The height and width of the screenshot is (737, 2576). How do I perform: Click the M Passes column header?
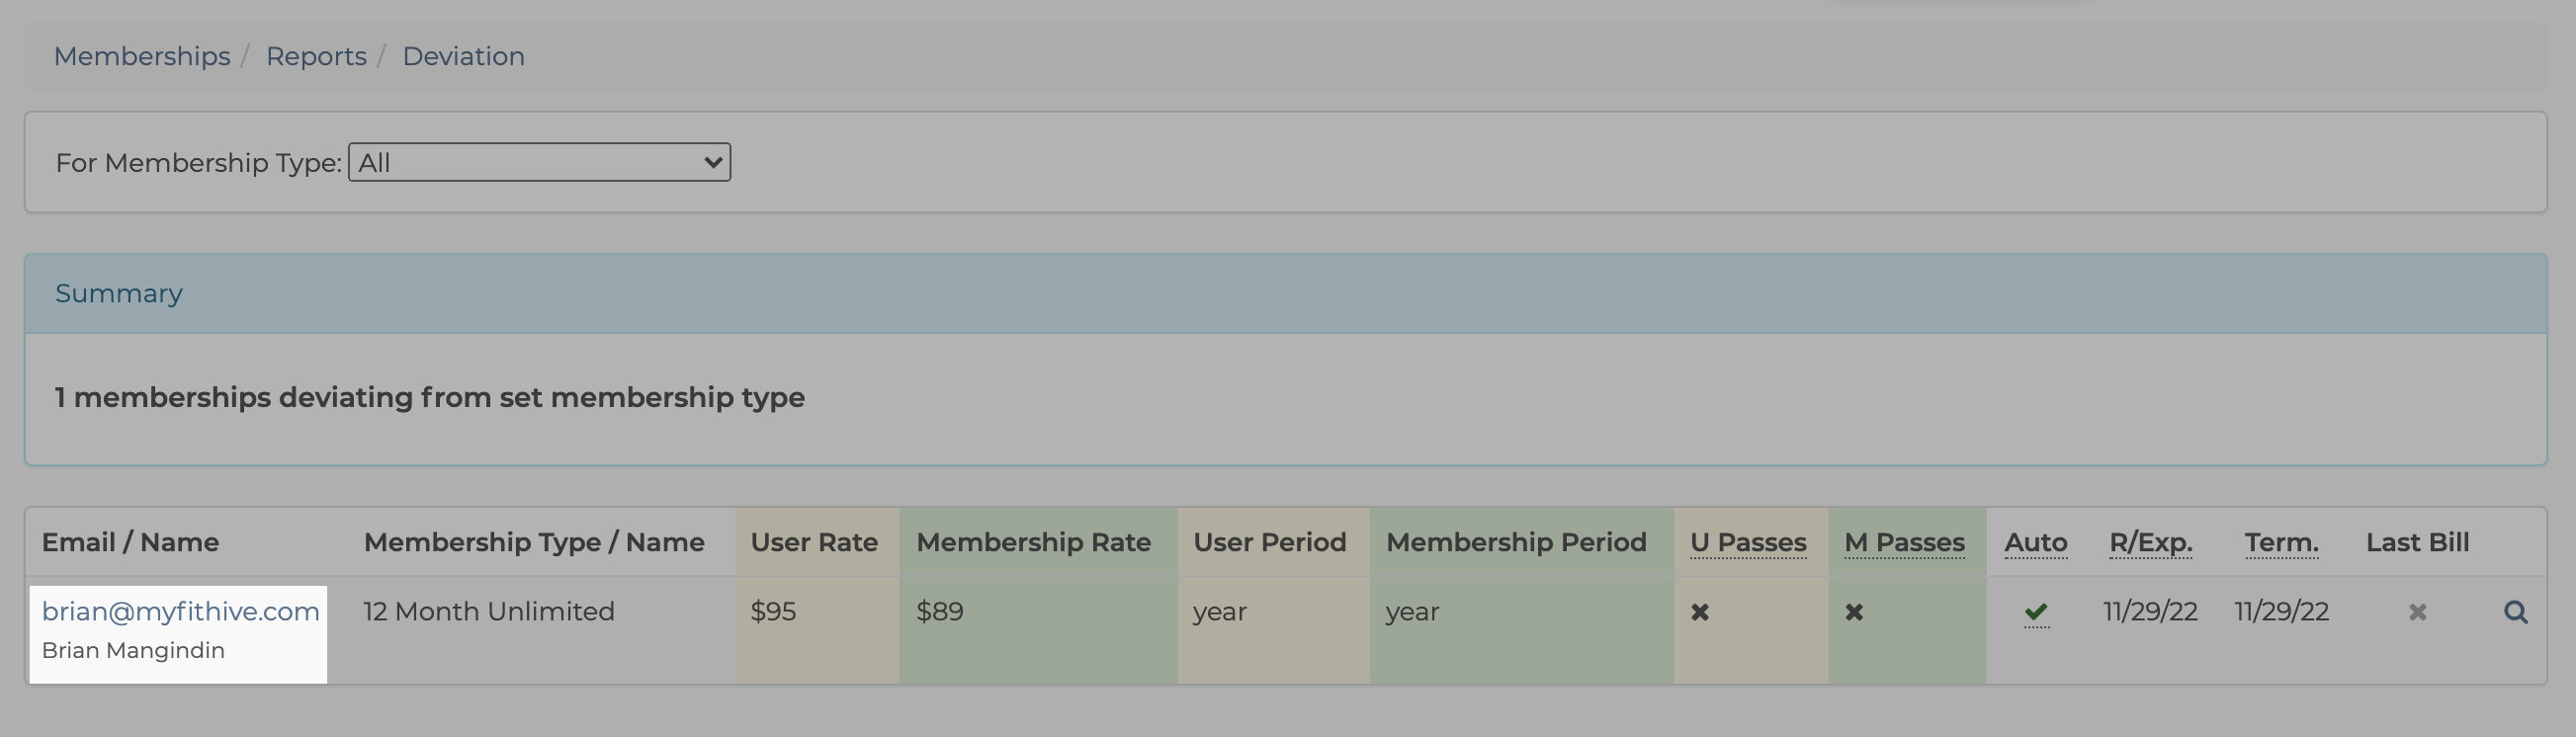pos(1904,542)
